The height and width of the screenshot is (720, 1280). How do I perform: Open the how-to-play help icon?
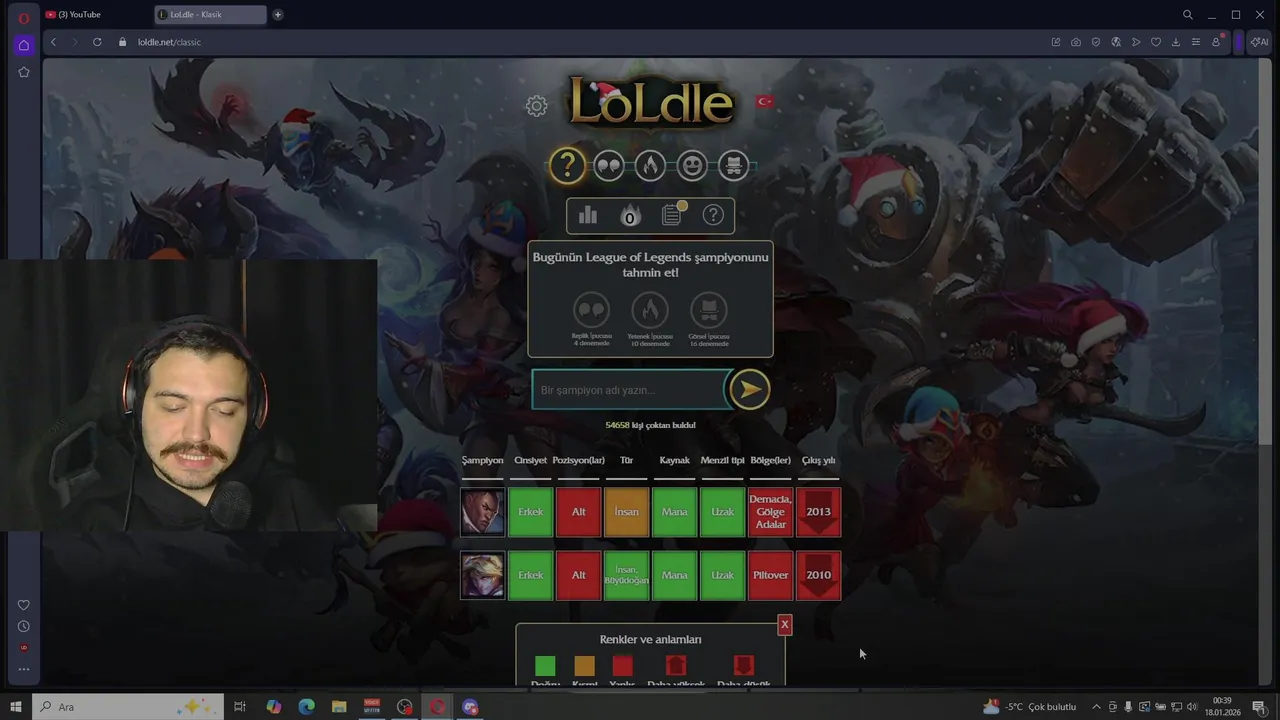click(713, 215)
